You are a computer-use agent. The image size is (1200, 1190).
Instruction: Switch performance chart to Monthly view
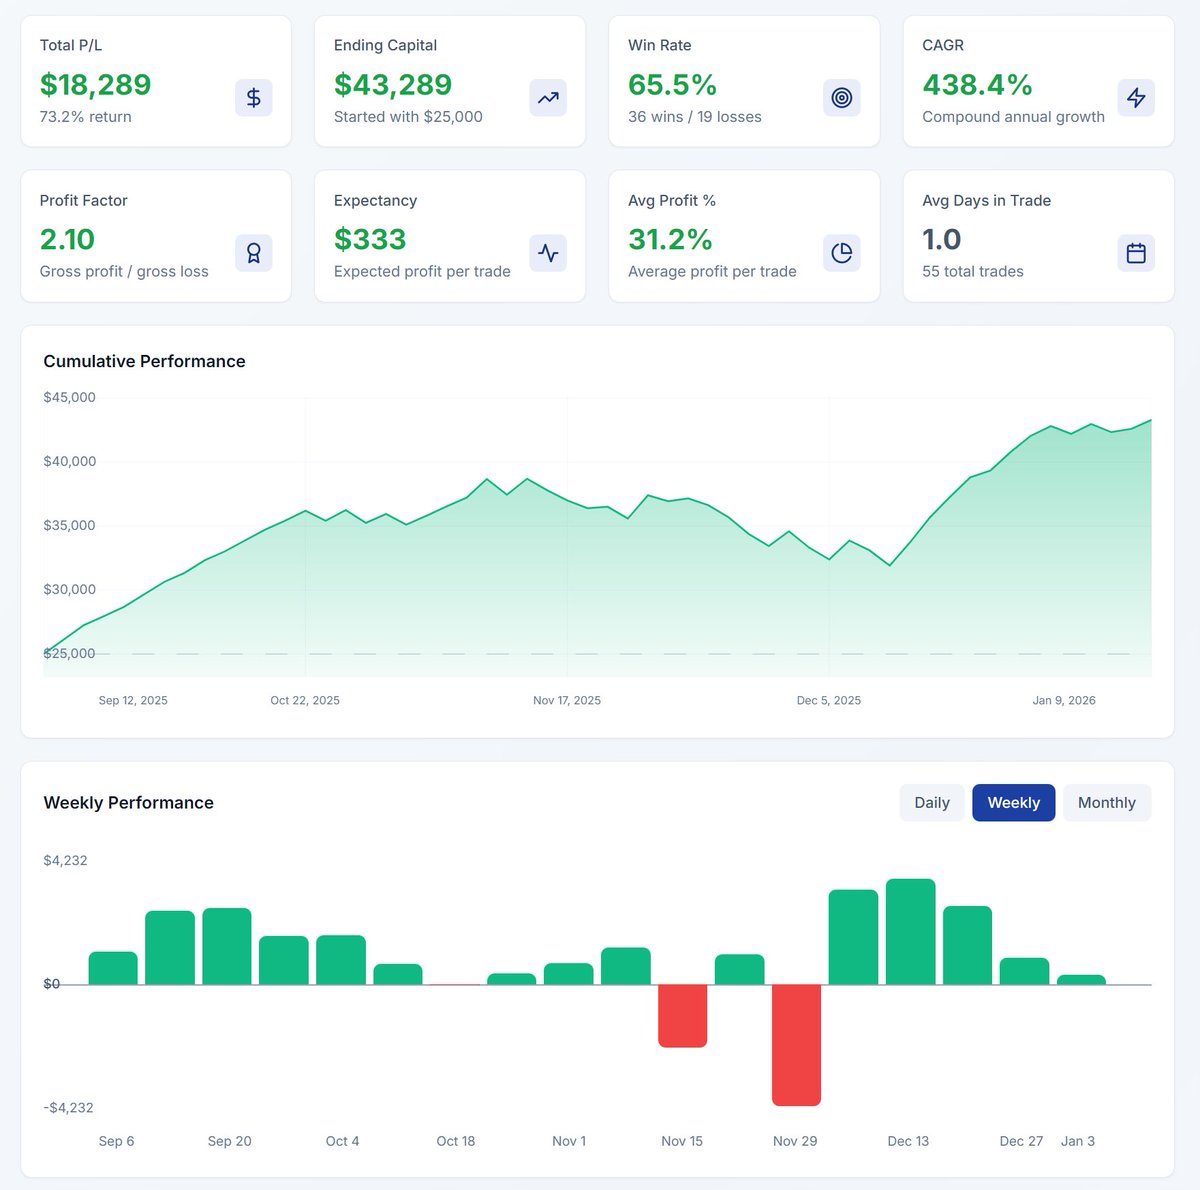pyautogui.click(x=1107, y=803)
